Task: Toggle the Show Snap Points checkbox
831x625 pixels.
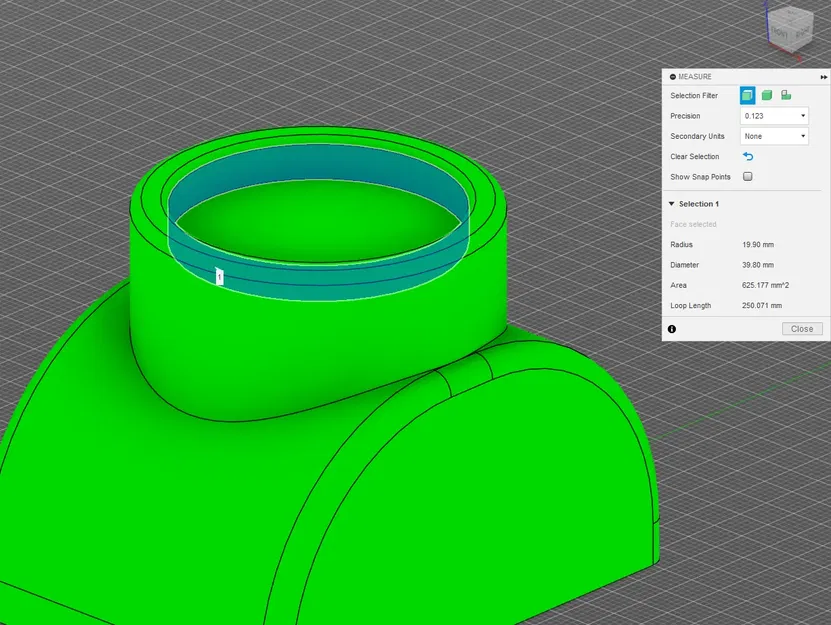Action: pyautogui.click(x=748, y=176)
